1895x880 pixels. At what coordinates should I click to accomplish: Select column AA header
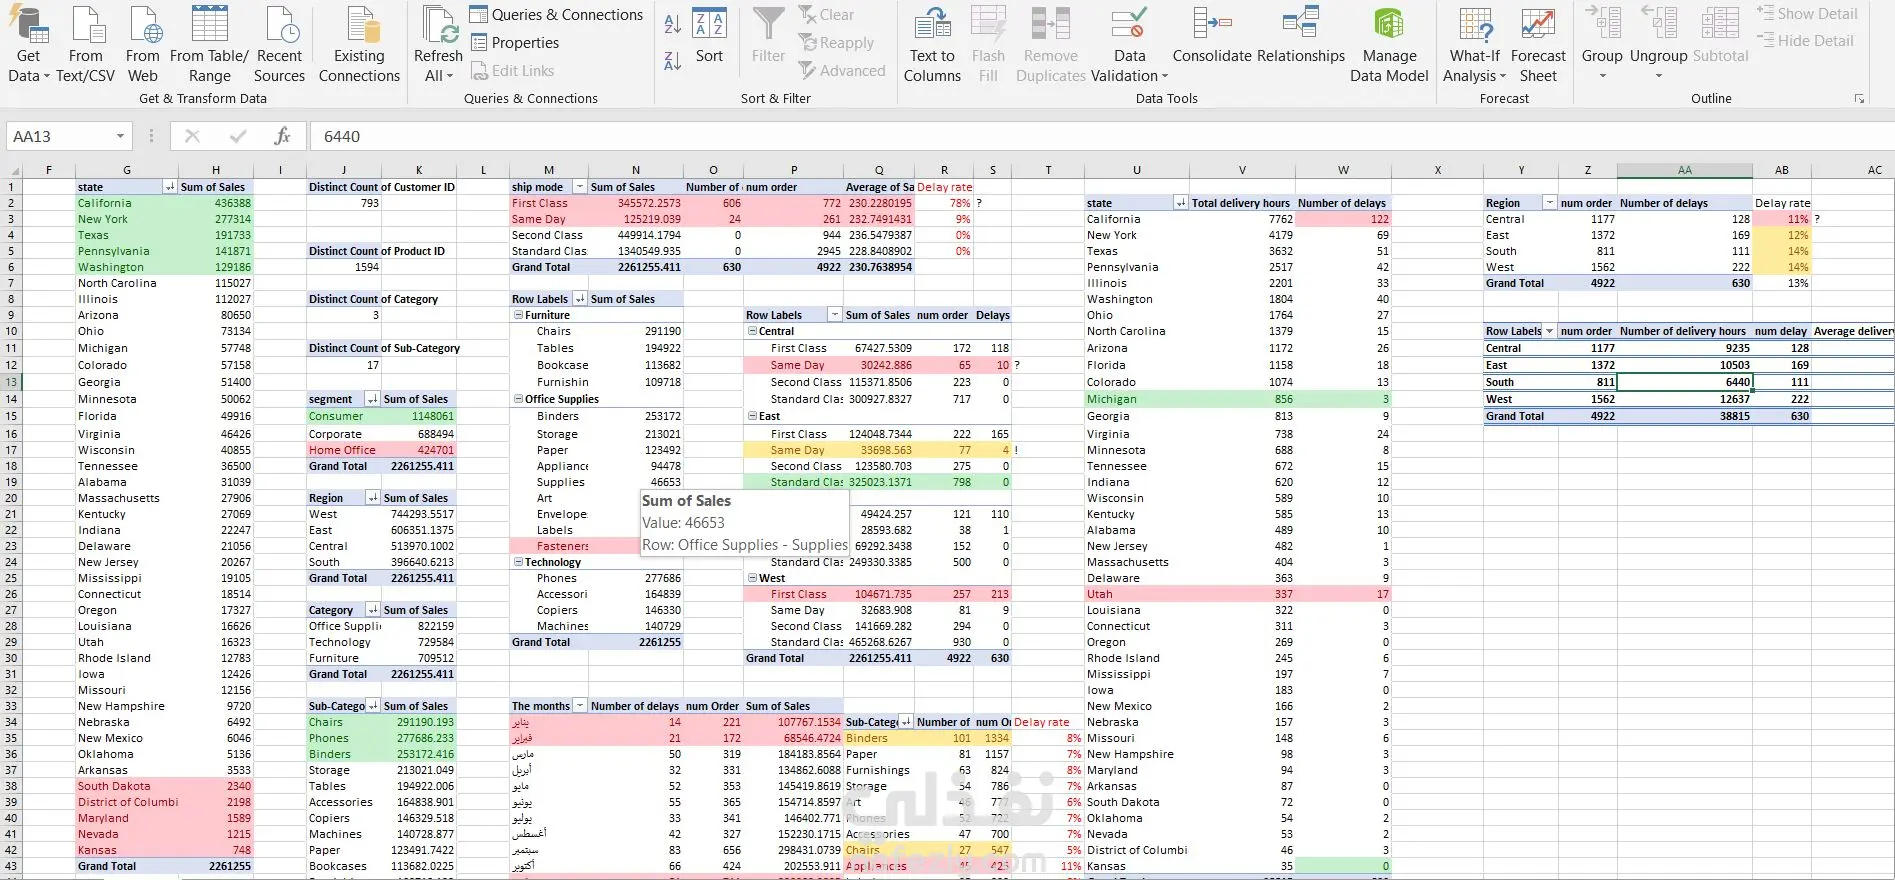click(x=1684, y=170)
